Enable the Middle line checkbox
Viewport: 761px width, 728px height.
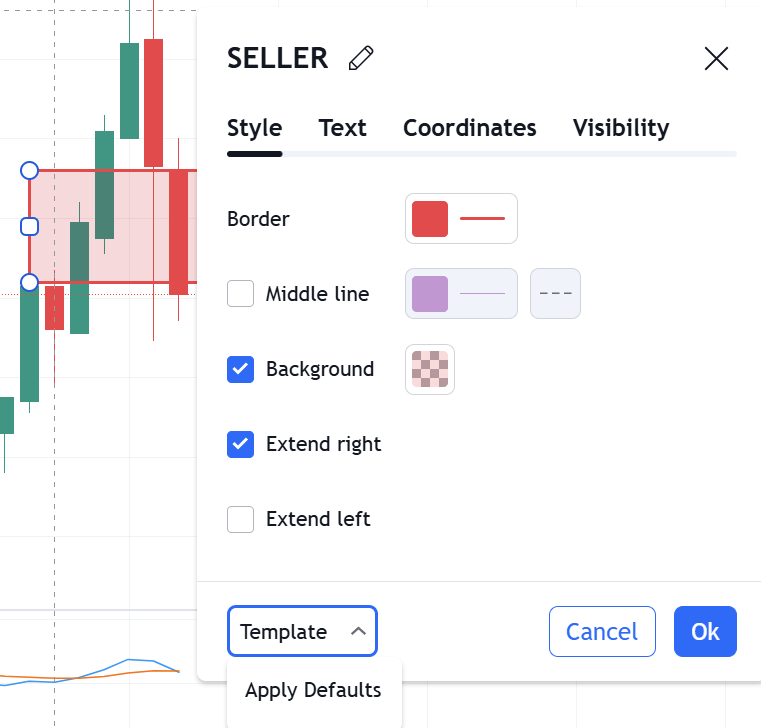tap(240, 293)
